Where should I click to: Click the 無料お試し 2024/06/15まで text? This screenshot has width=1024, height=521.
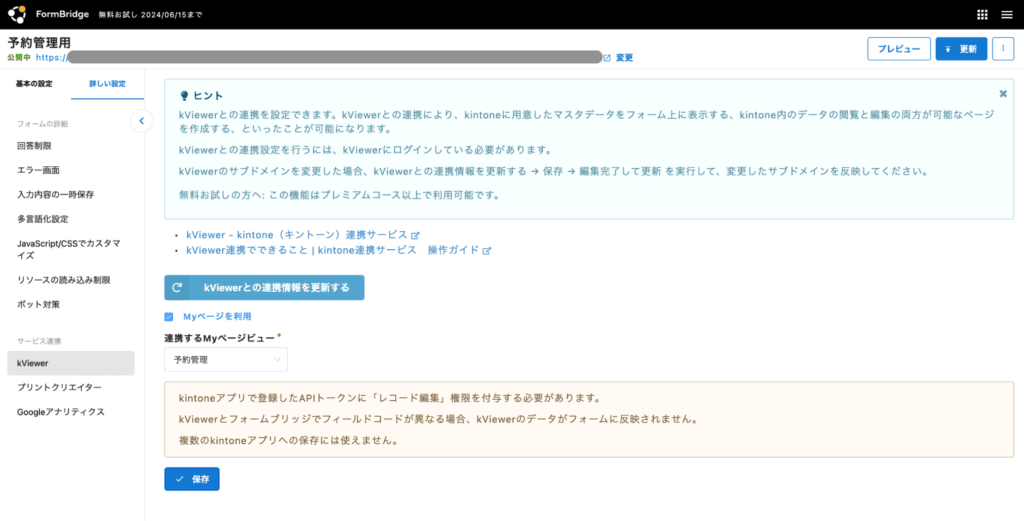point(150,14)
